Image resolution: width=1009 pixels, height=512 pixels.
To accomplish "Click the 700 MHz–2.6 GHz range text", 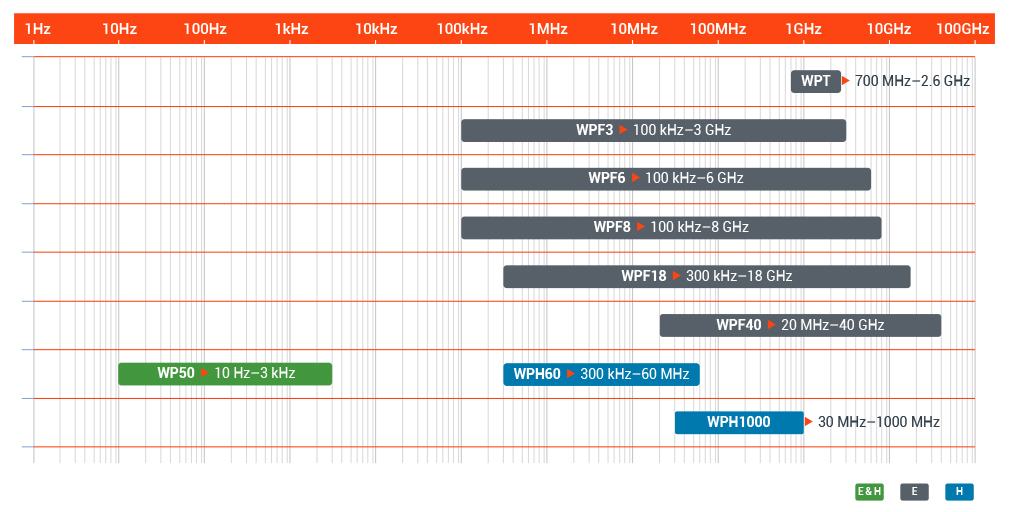I will tap(912, 81).
